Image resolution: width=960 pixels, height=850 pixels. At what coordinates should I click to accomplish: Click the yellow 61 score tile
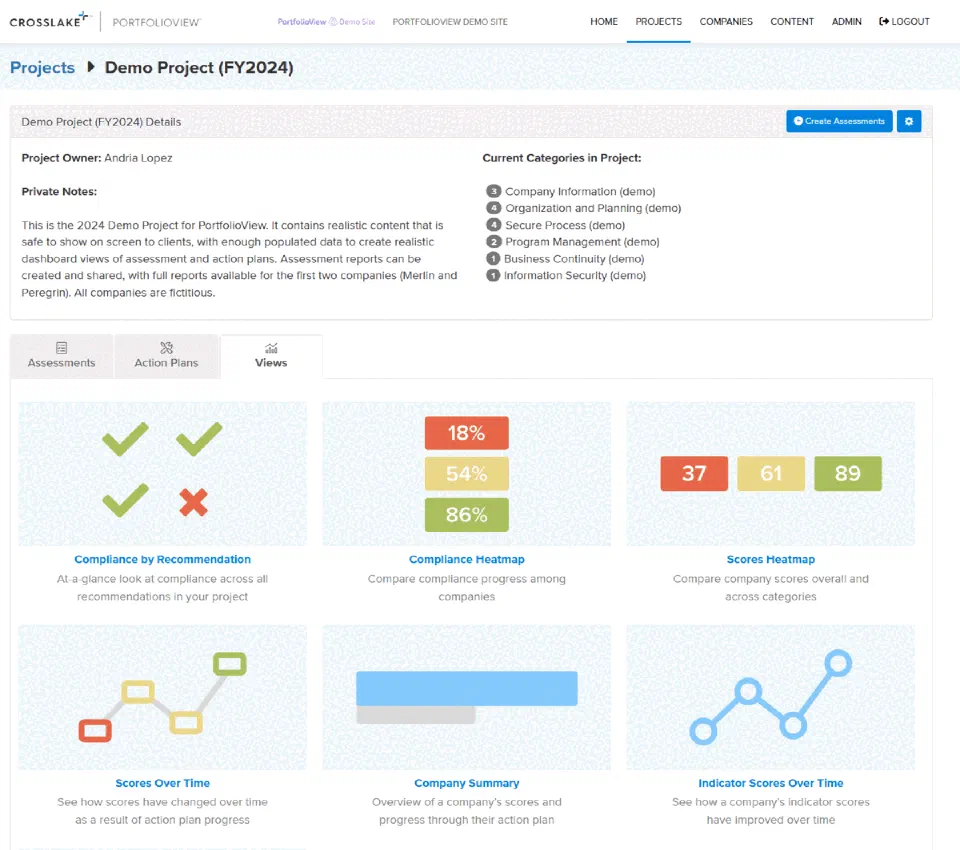coord(771,473)
